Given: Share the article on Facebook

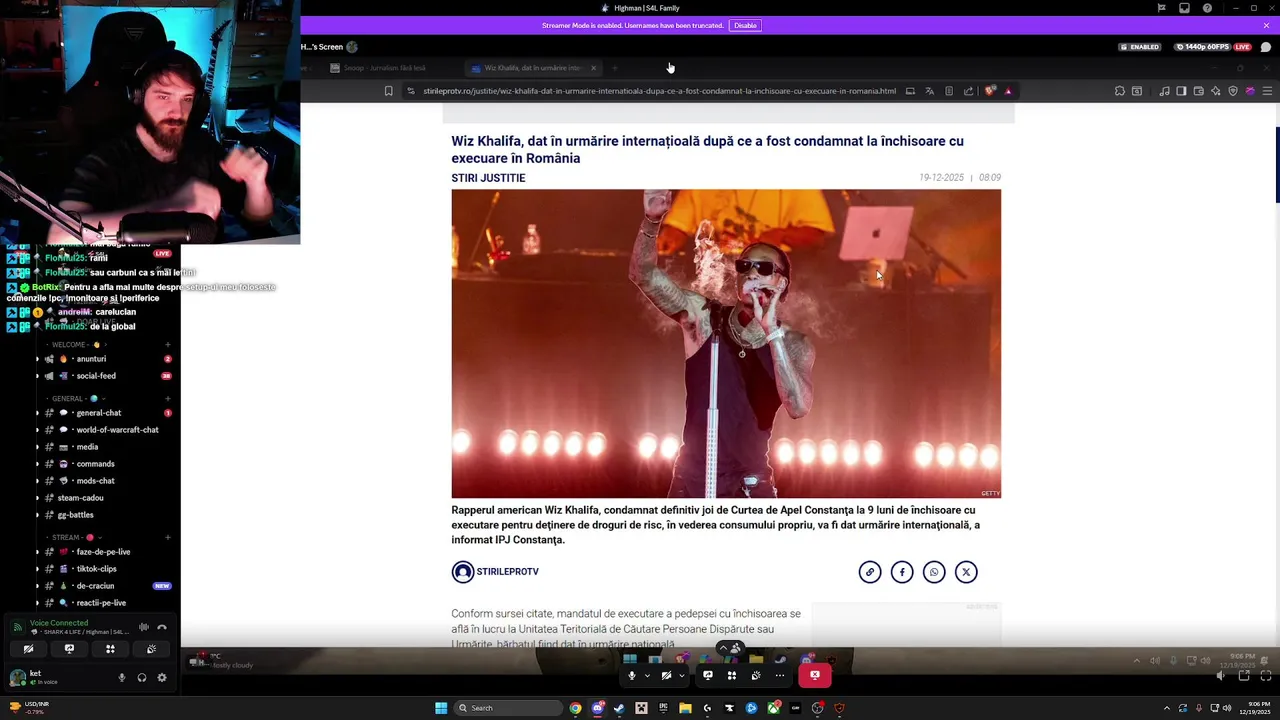Looking at the screenshot, I should tap(902, 572).
